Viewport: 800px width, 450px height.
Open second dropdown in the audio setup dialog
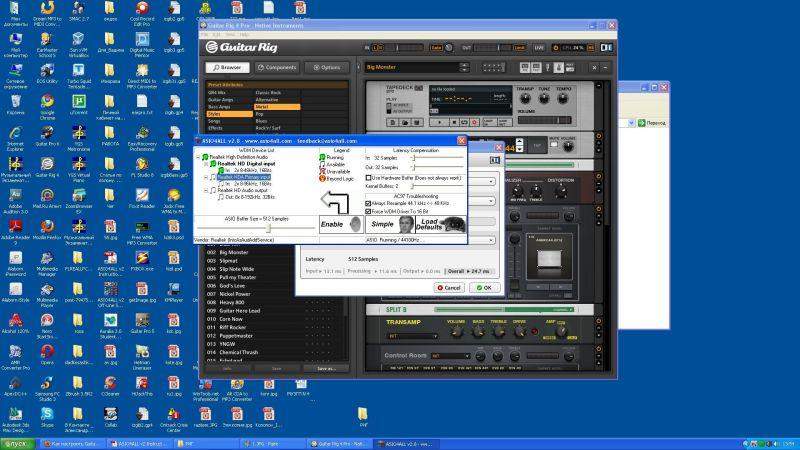point(491,201)
